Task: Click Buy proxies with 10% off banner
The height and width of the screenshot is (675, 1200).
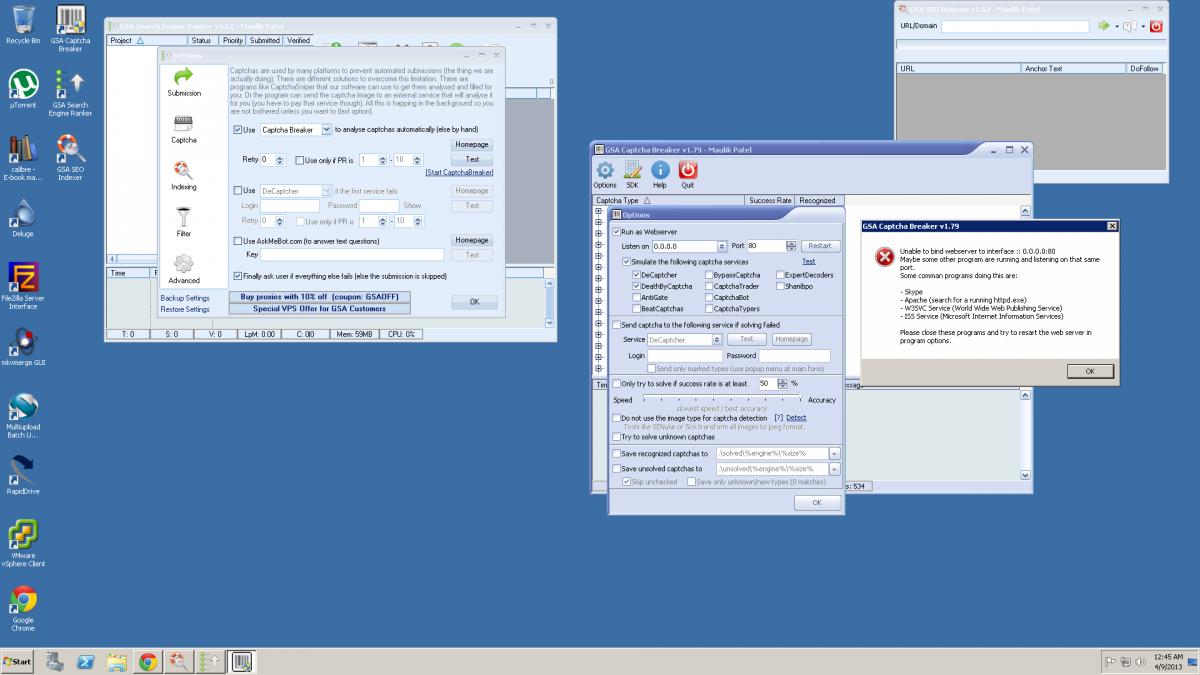Action: (x=319, y=297)
